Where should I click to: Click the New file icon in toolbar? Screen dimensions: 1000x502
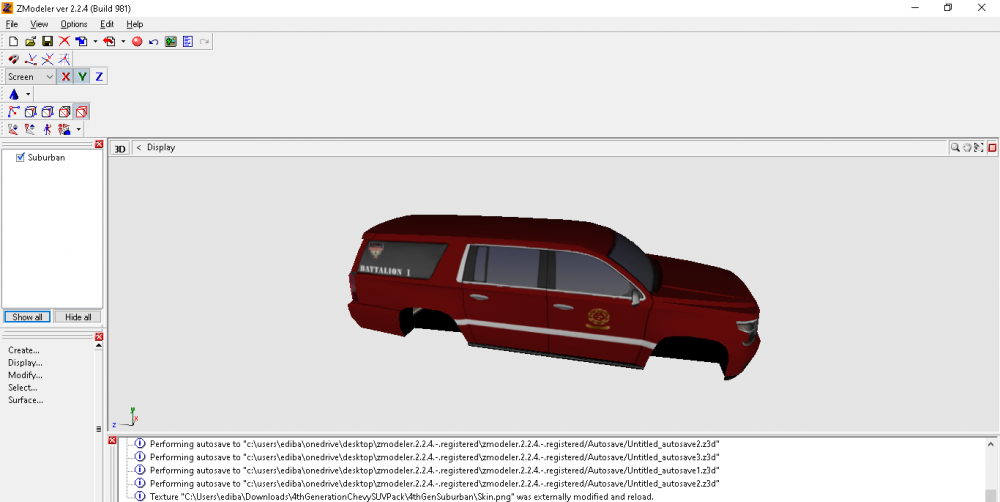point(13,41)
